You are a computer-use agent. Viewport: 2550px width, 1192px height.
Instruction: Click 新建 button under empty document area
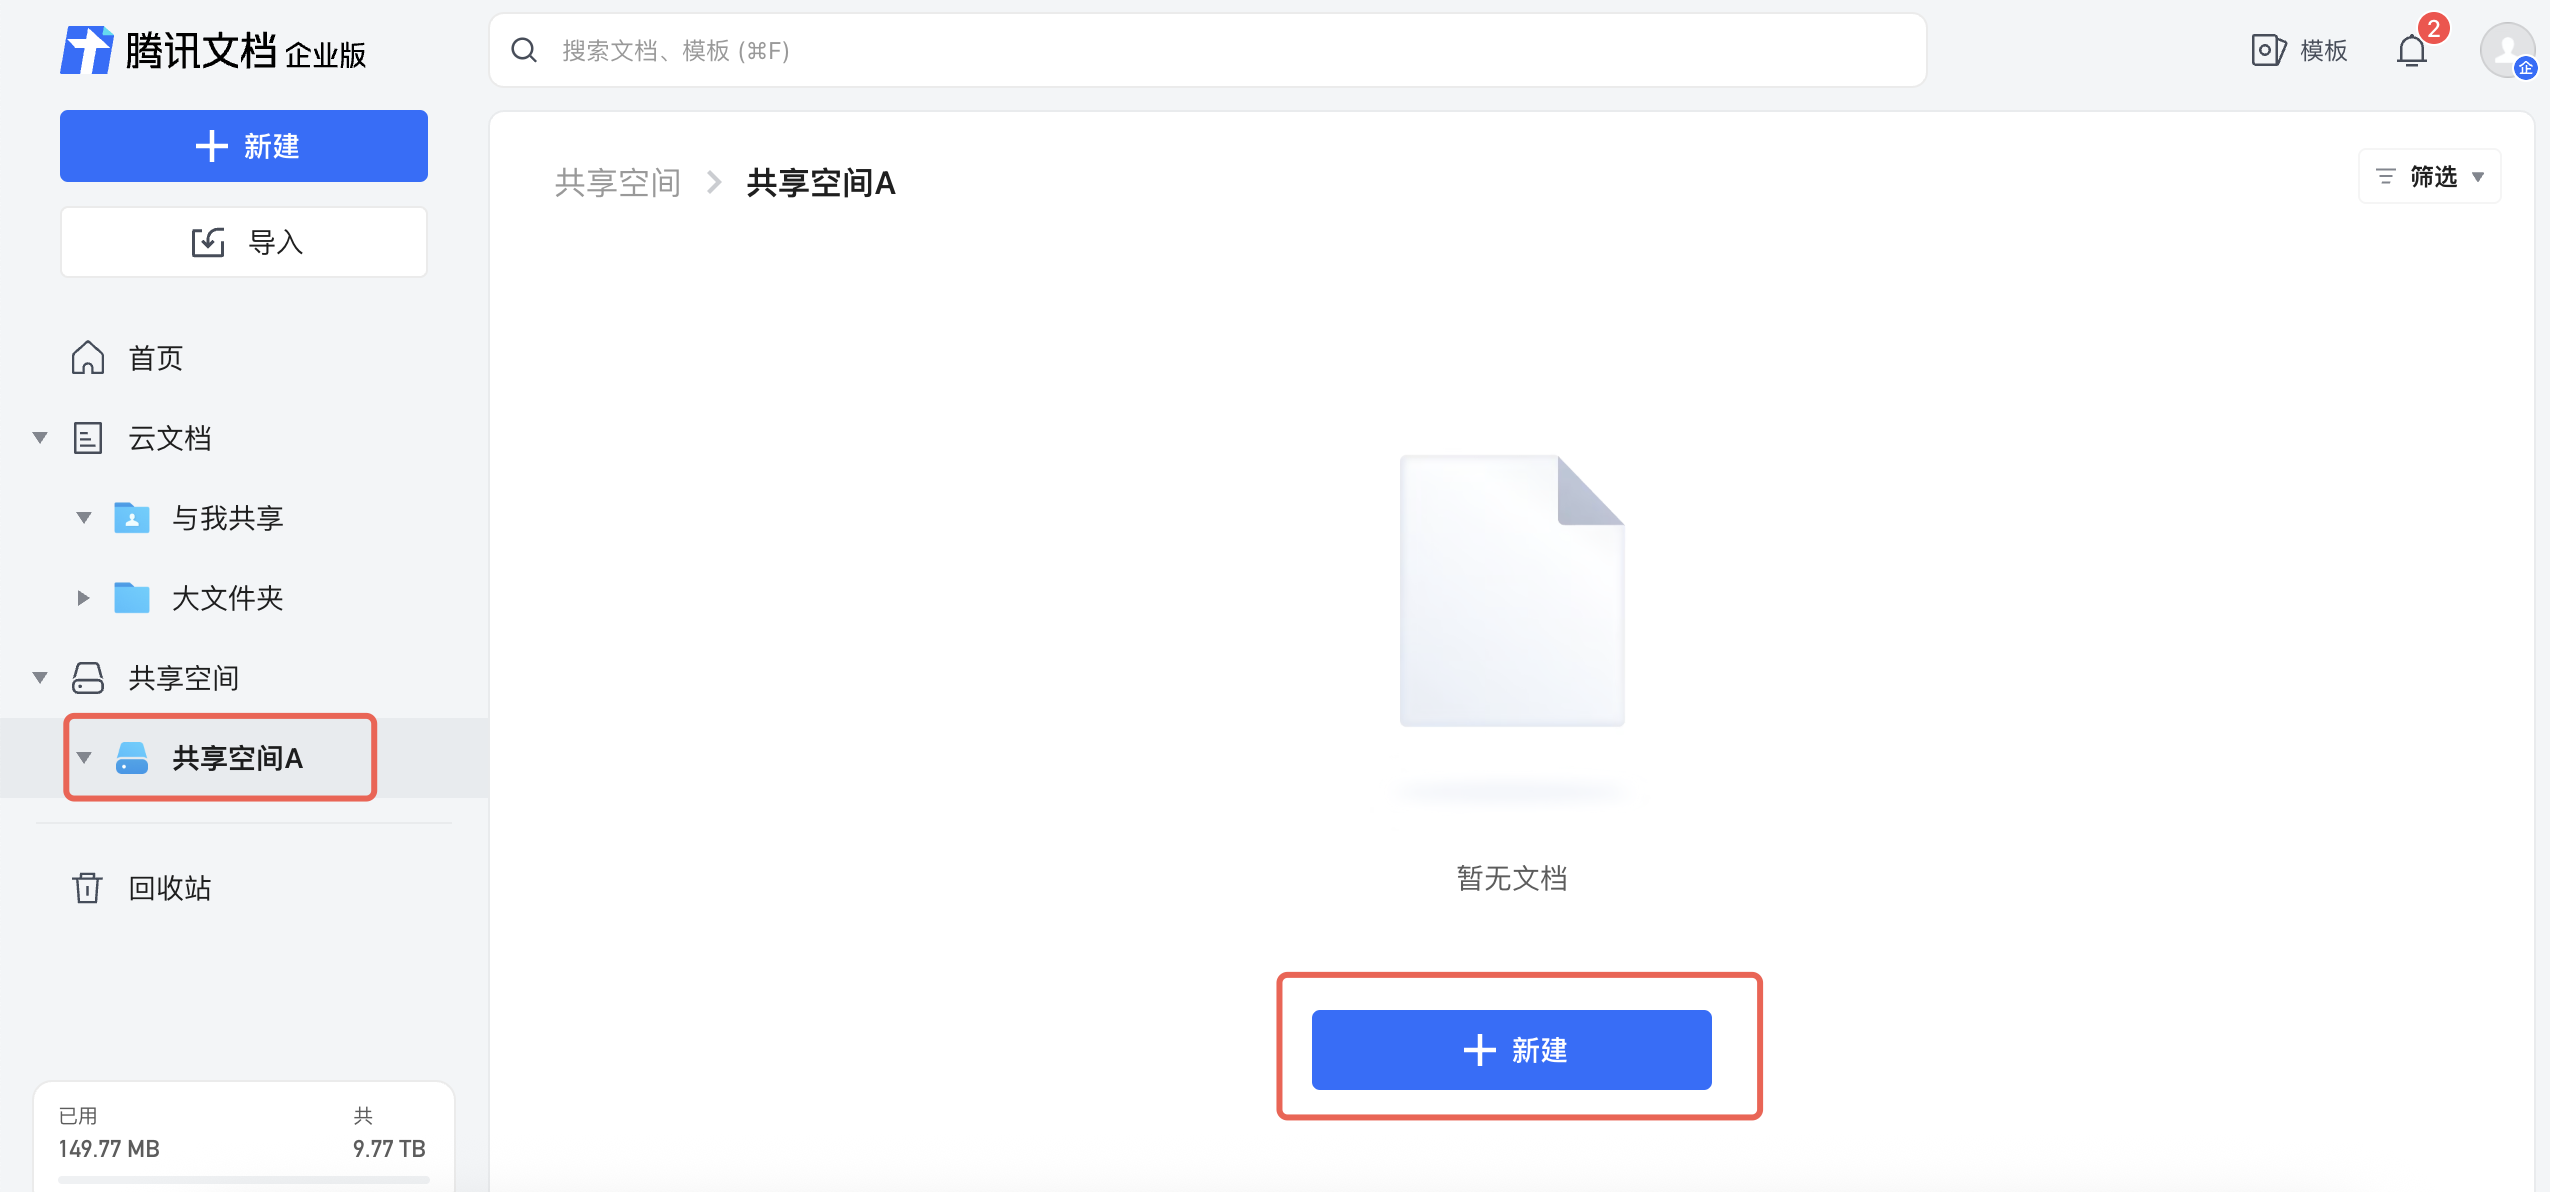tap(1511, 1050)
